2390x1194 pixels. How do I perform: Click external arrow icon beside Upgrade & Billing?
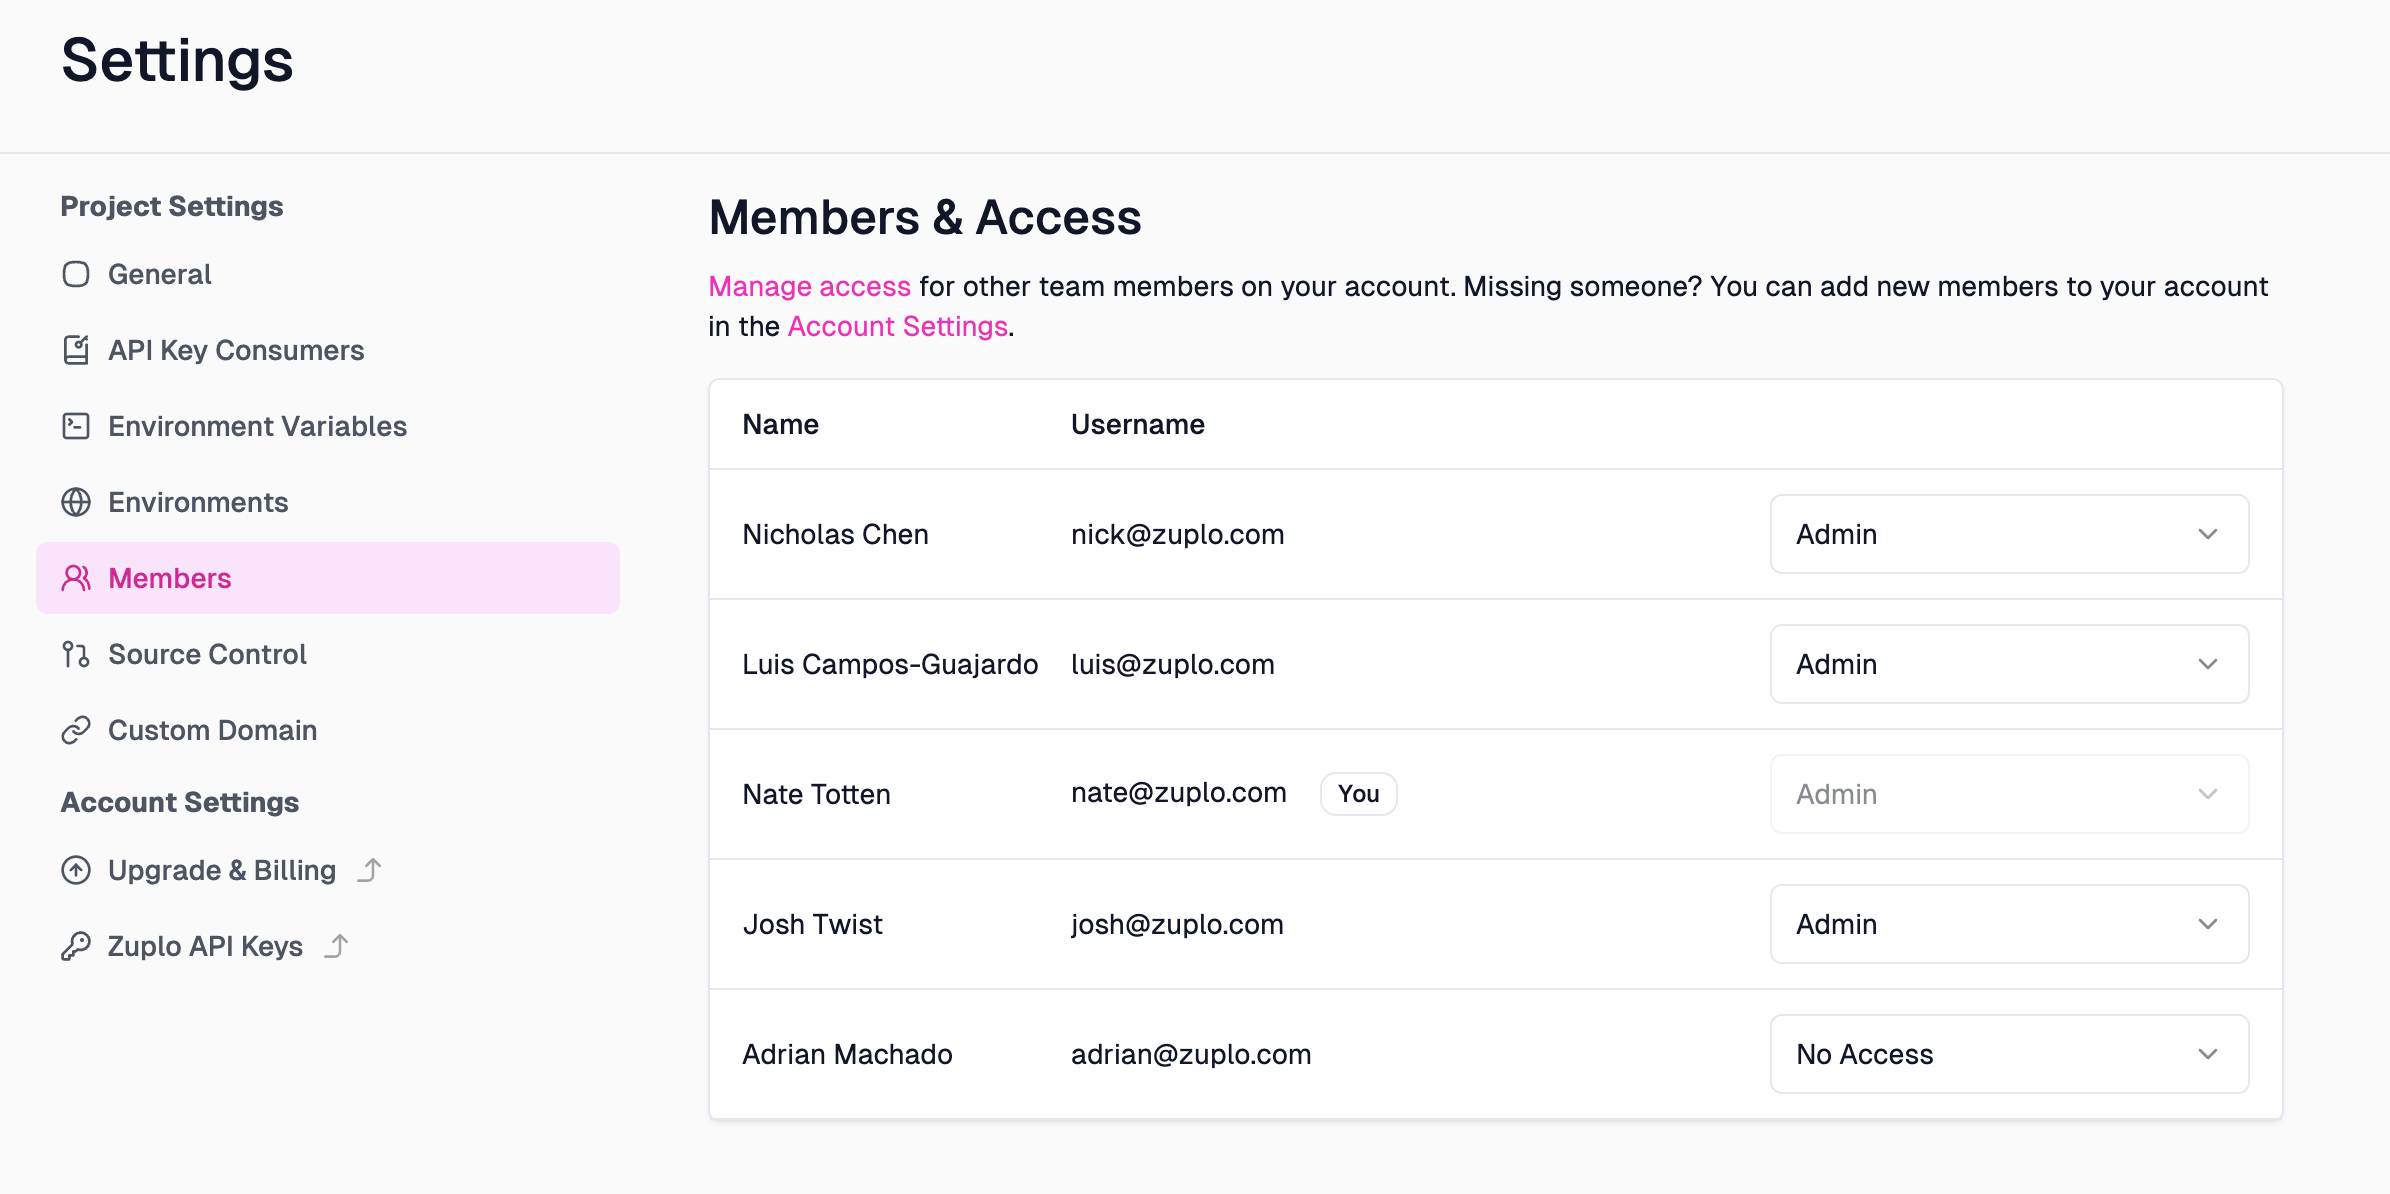(370, 870)
